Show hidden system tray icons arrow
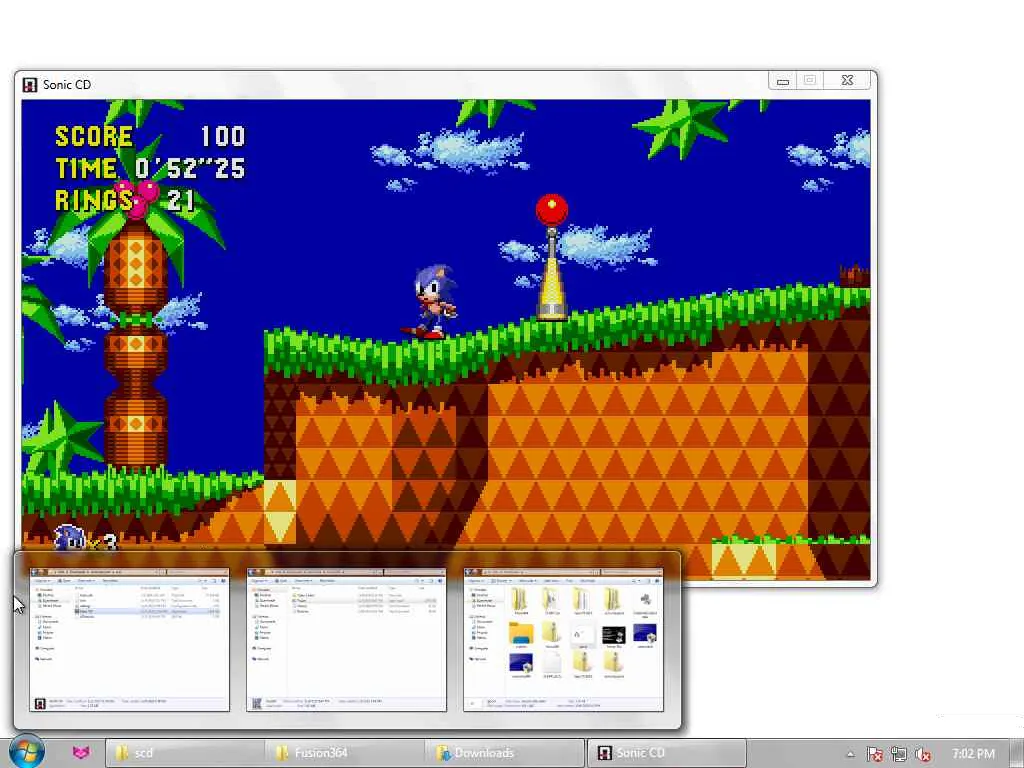This screenshot has height=768, width=1024. 850,754
